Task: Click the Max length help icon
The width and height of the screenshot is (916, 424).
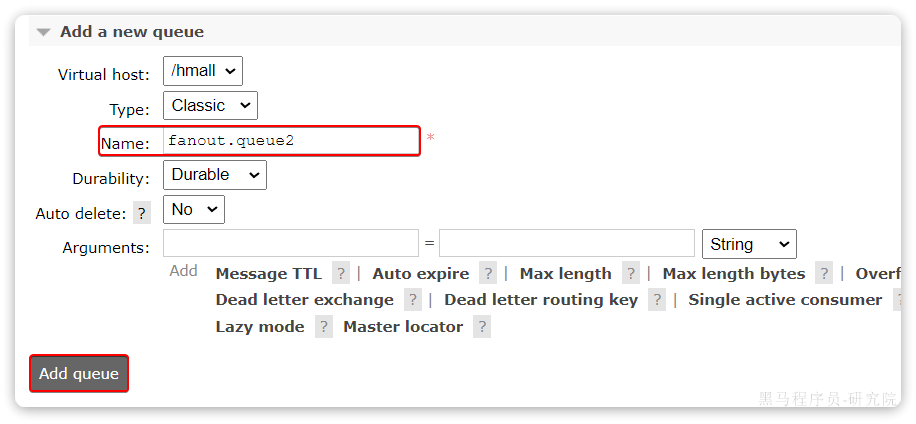Action: tap(631, 274)
